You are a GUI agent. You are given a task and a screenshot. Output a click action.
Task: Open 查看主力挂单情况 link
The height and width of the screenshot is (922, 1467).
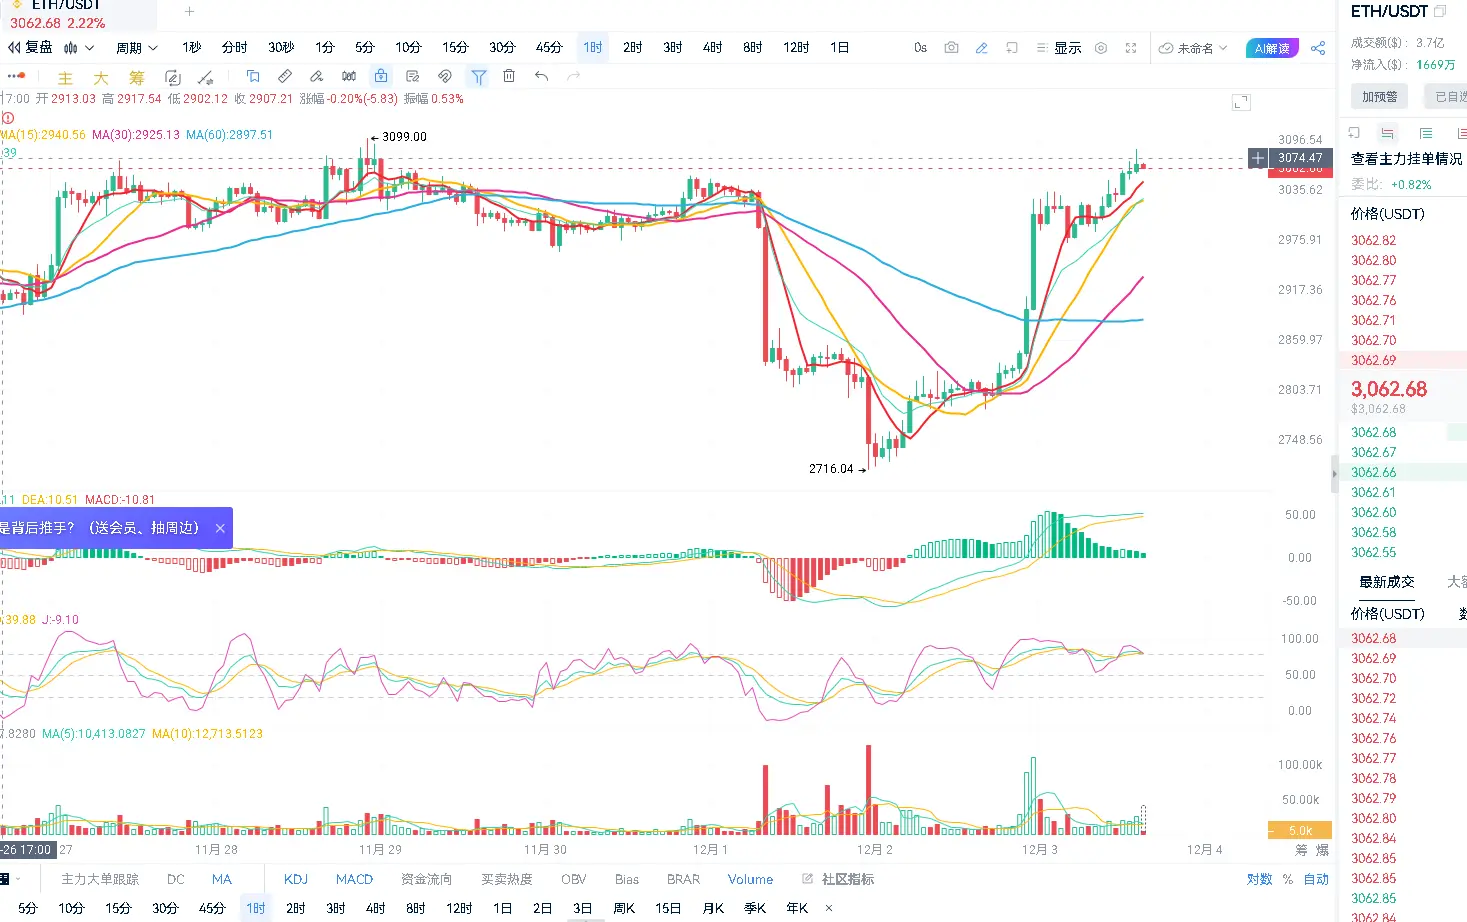click(1406, 159)
